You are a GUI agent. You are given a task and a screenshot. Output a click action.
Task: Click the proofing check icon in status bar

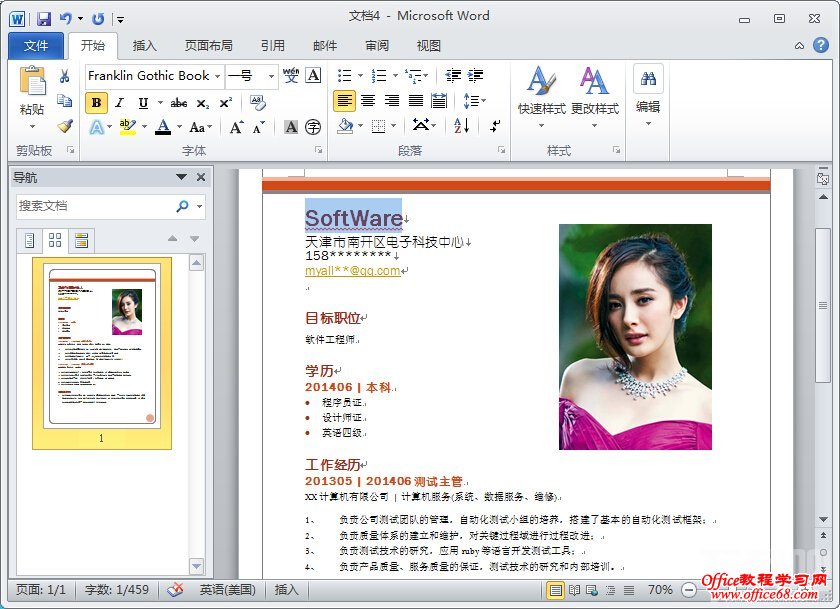pyautogui.click(x=175, y=590)
